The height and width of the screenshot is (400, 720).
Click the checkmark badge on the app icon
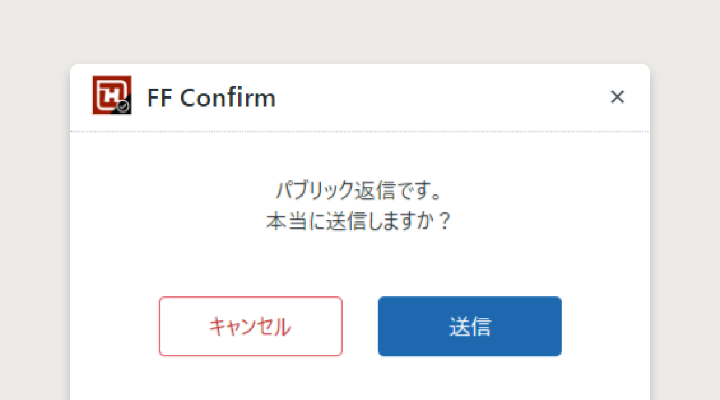(123, 106)
